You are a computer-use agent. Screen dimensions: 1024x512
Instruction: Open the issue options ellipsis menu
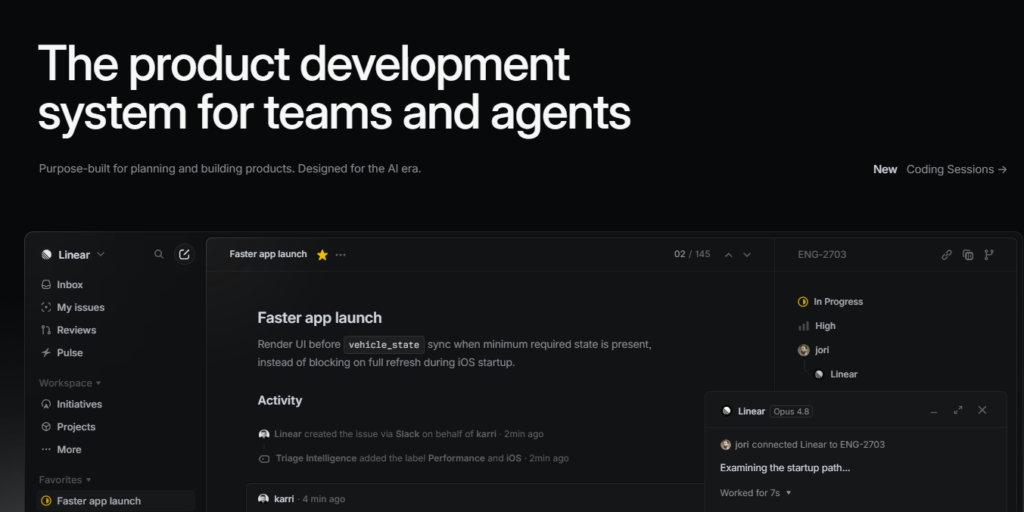(340, 255)
